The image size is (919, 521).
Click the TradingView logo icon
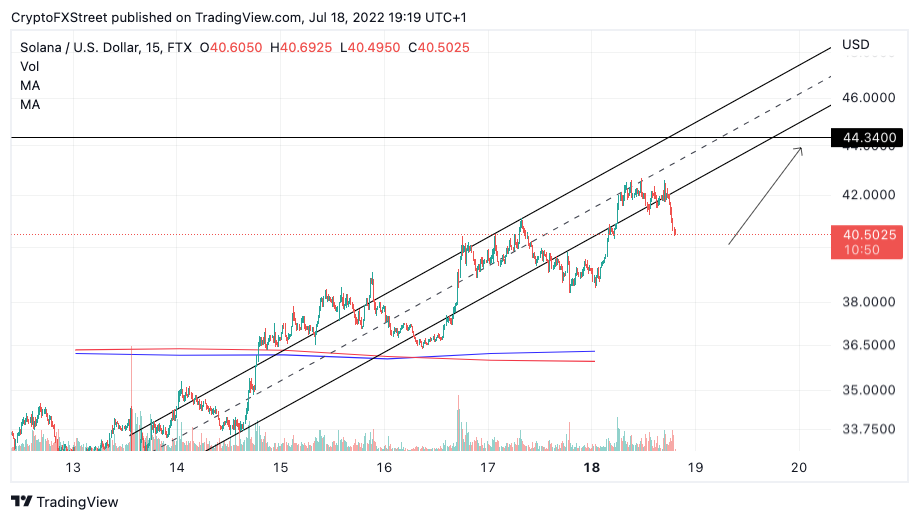22,502
